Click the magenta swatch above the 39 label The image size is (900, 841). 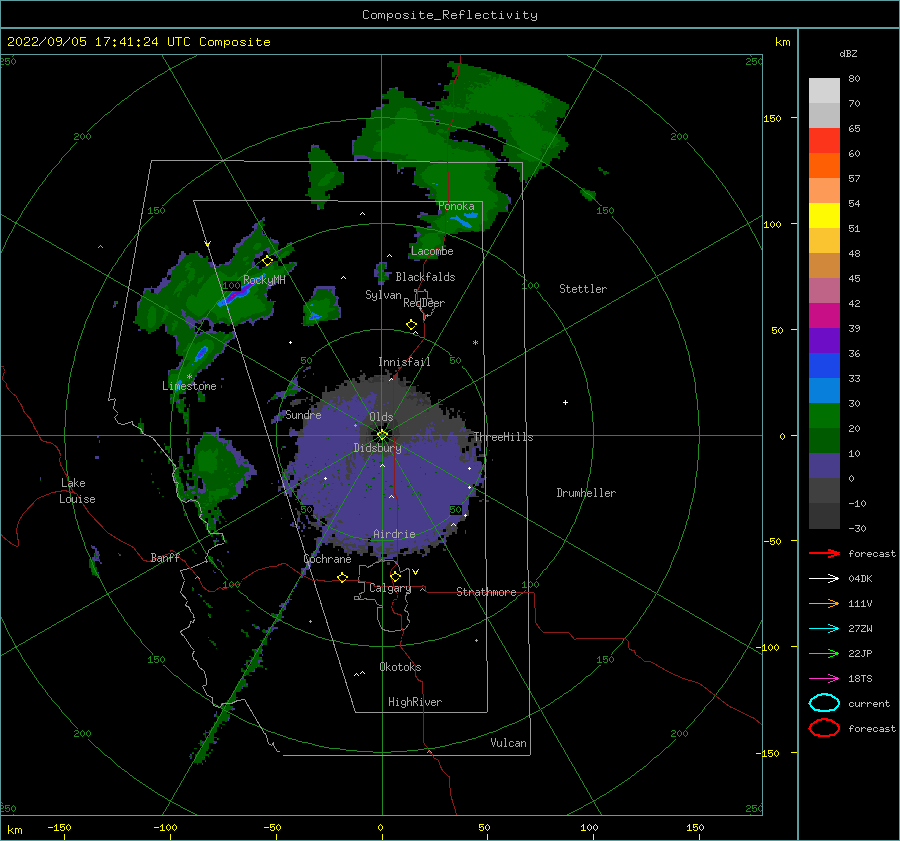coord(824,316)
